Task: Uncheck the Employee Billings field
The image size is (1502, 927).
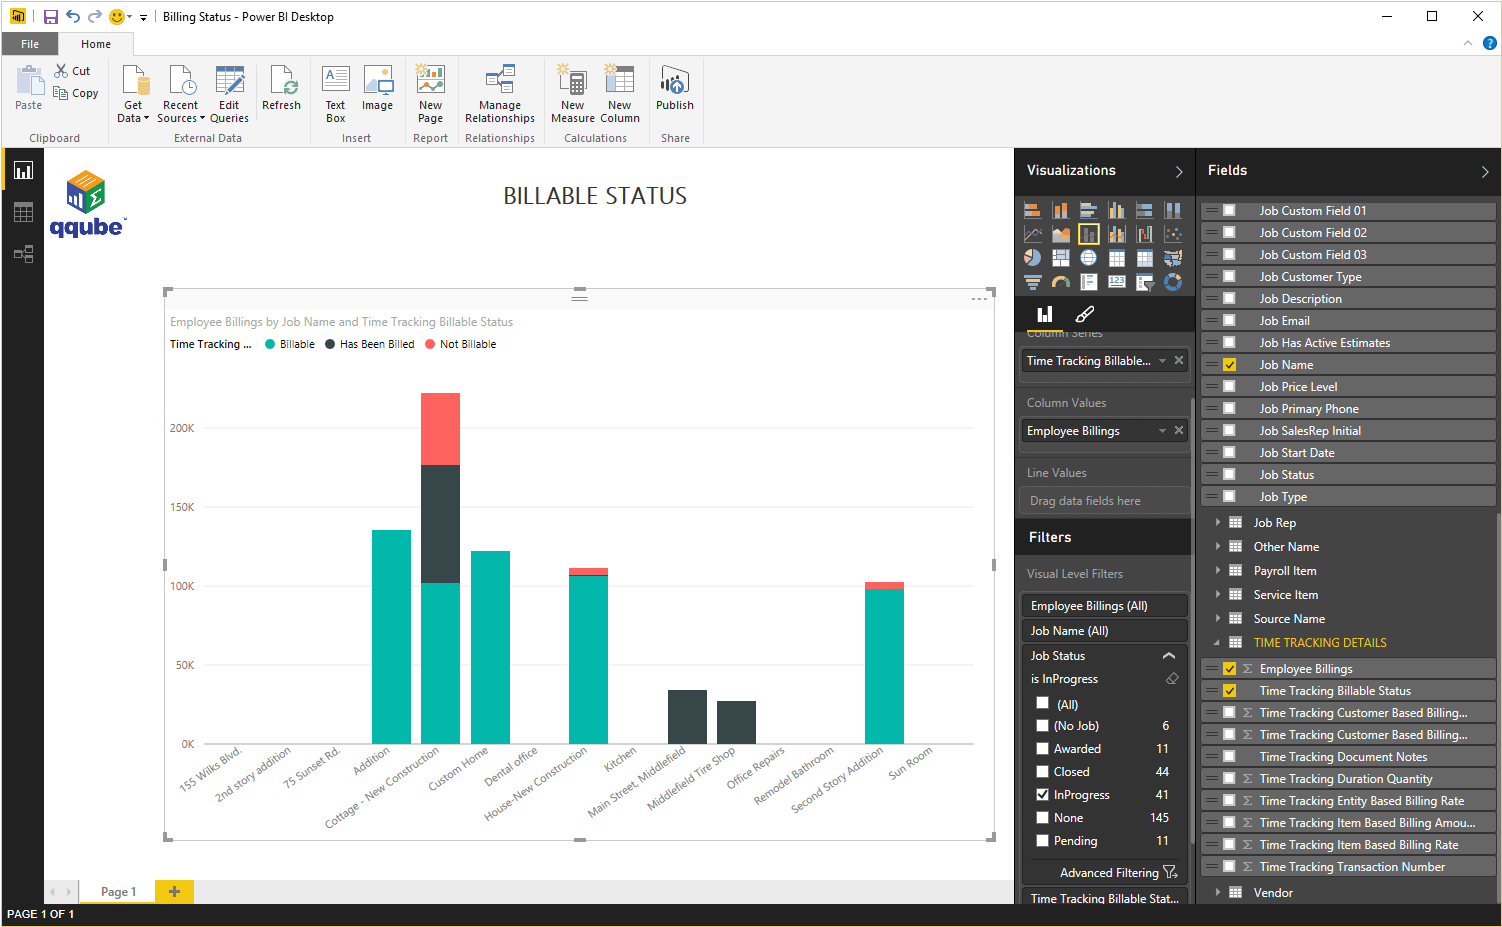Action: click(1230, 669)
